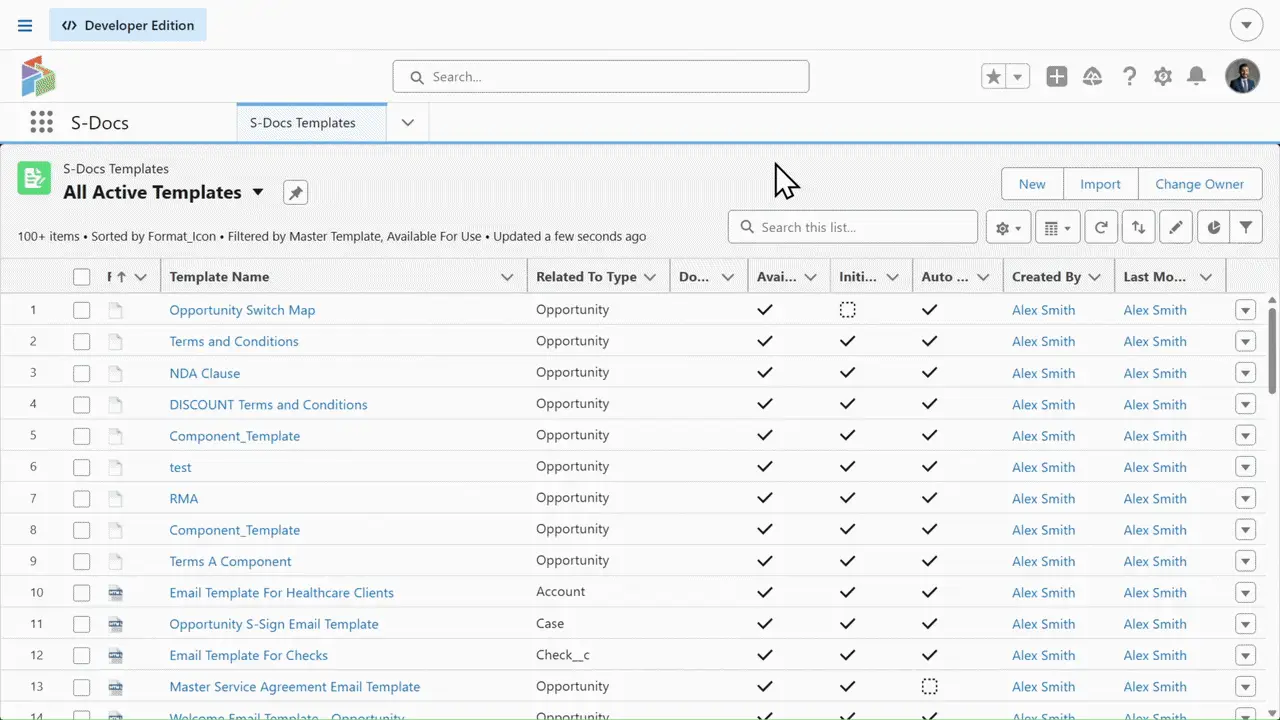
Task: Open the DISCOUNT Terms and Conditions link
Action: [268, 405]
